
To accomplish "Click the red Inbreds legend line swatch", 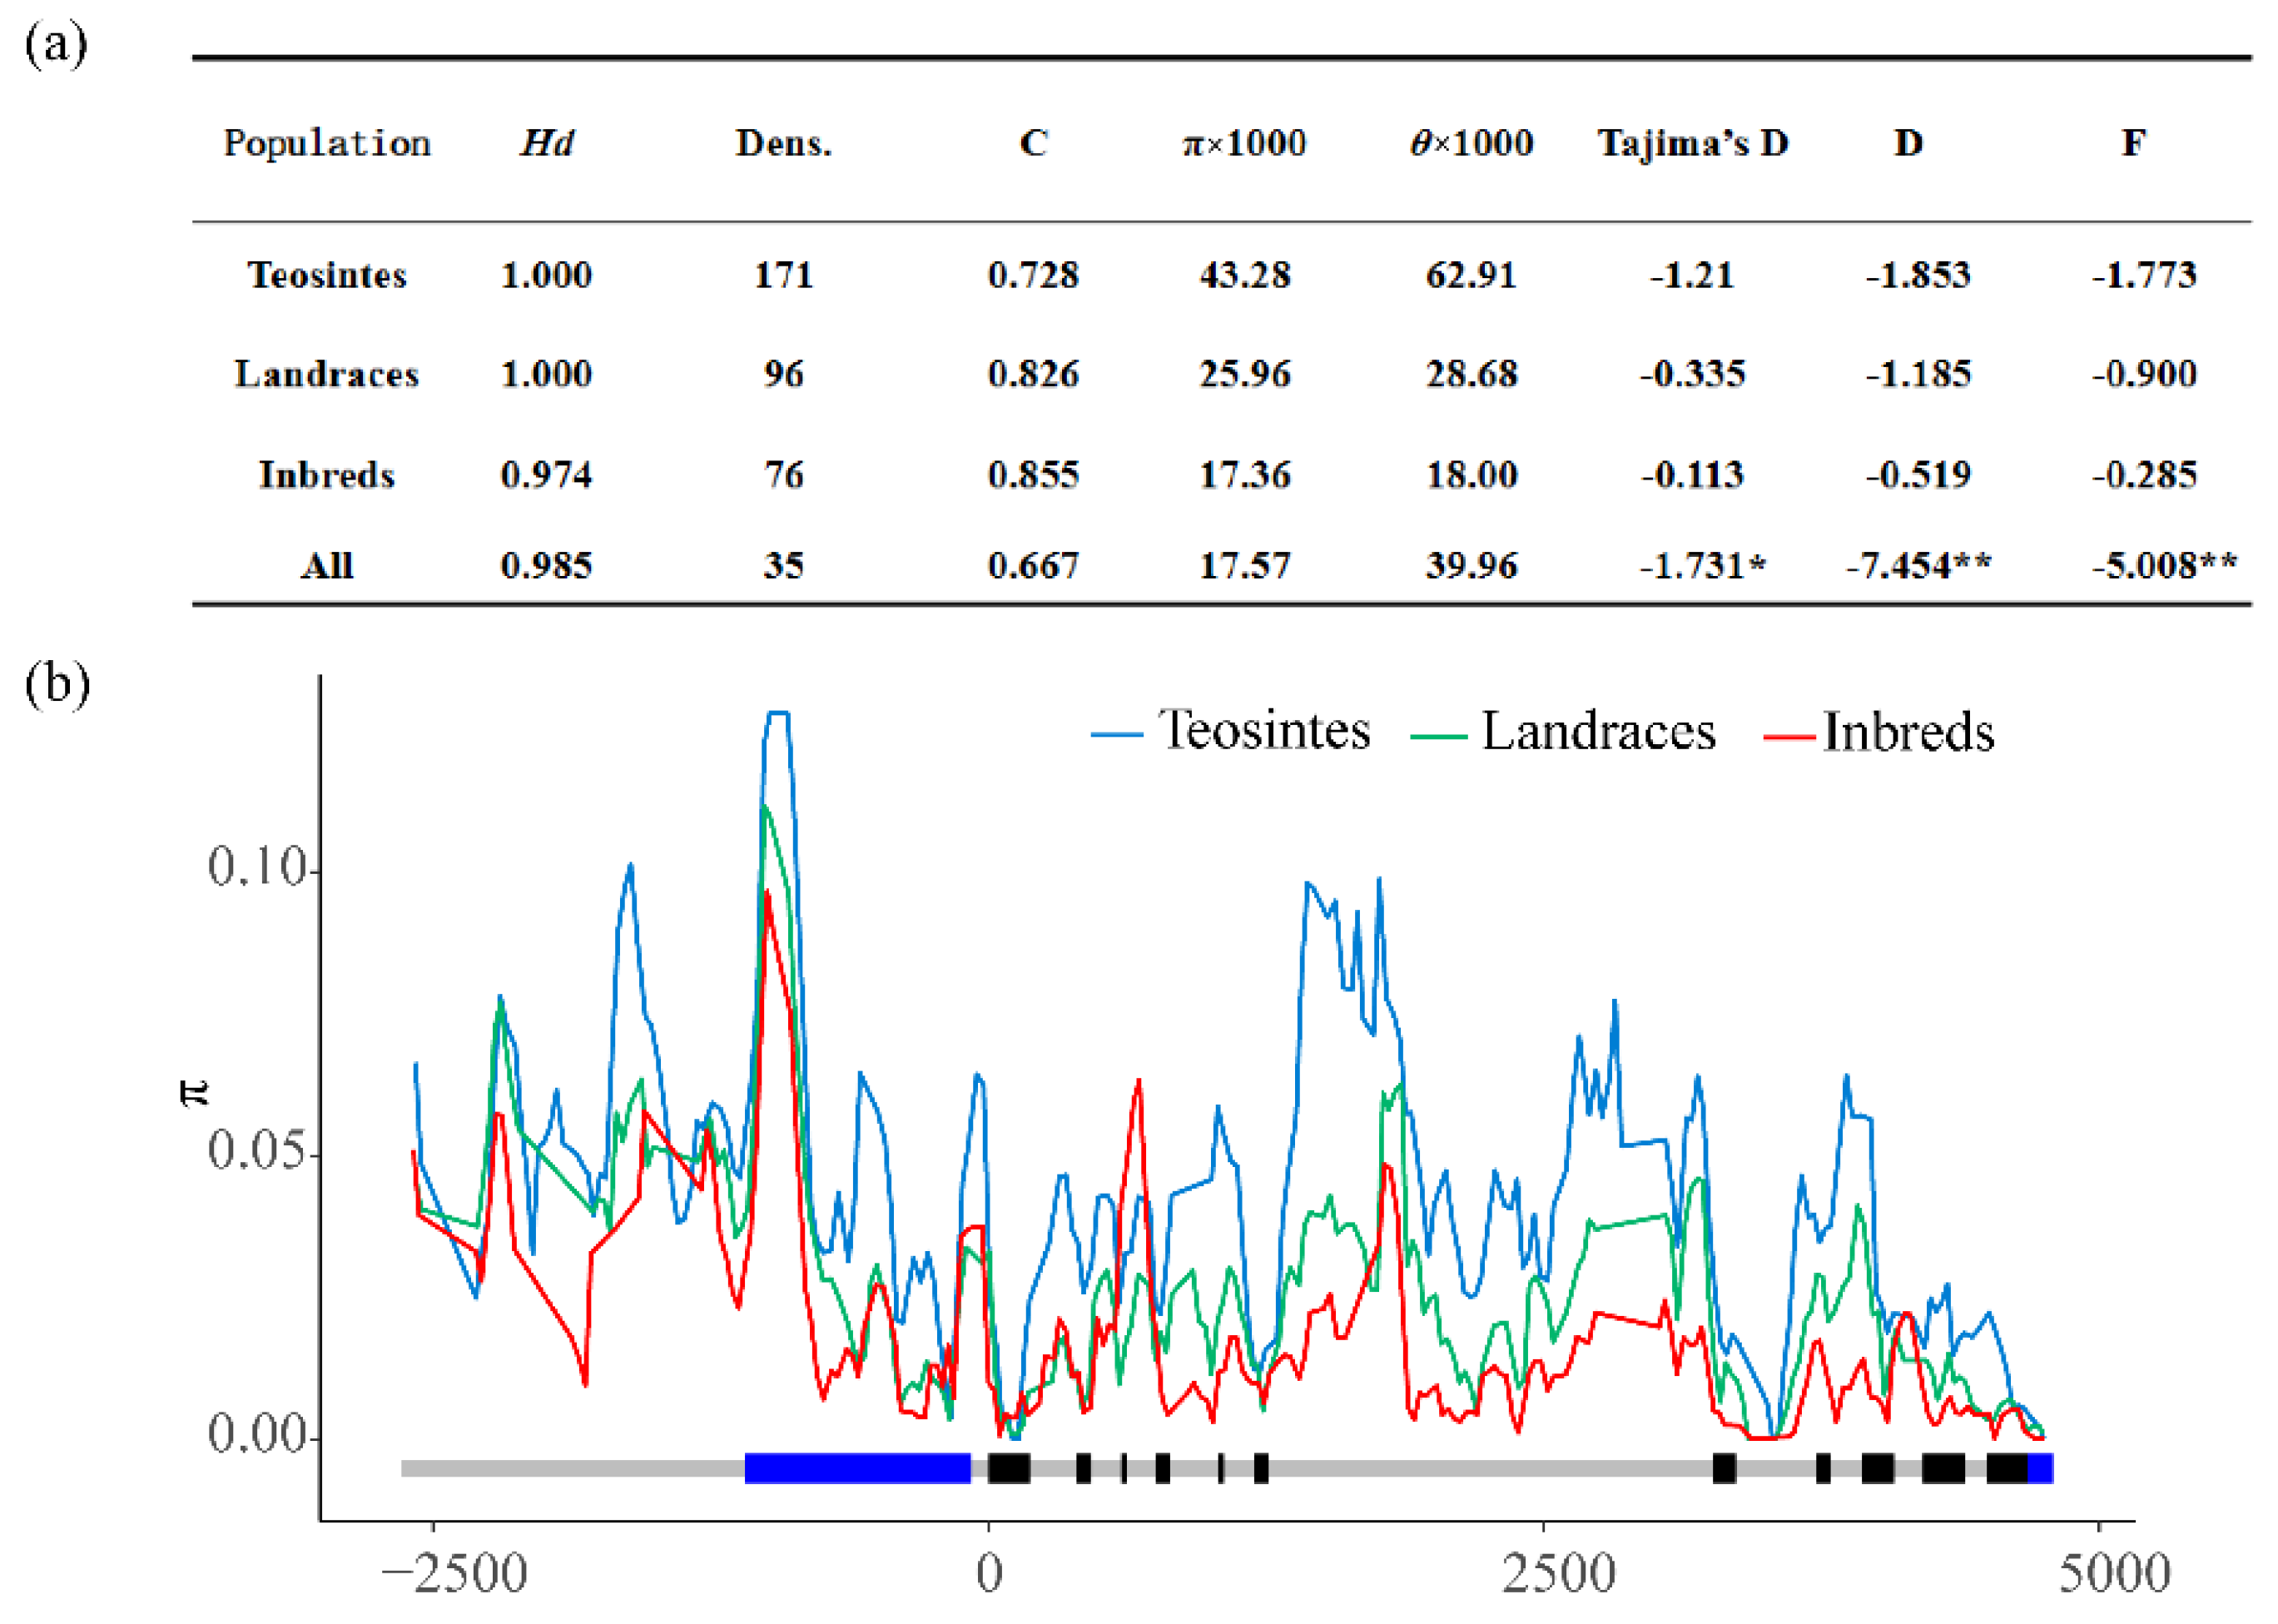I will click(1789, 737).
